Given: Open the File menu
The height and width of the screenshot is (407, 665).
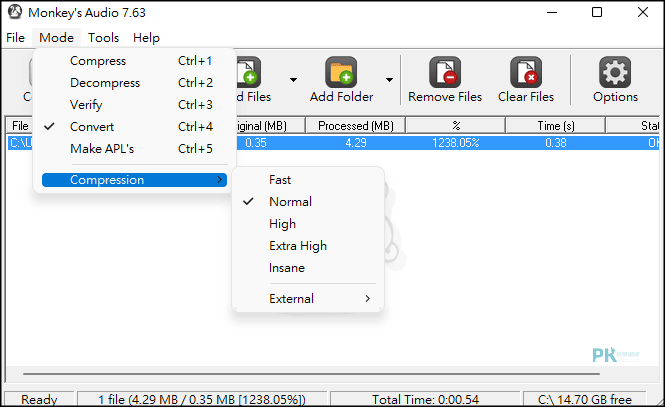Looking at the screenshot, I should click(16, 38).
